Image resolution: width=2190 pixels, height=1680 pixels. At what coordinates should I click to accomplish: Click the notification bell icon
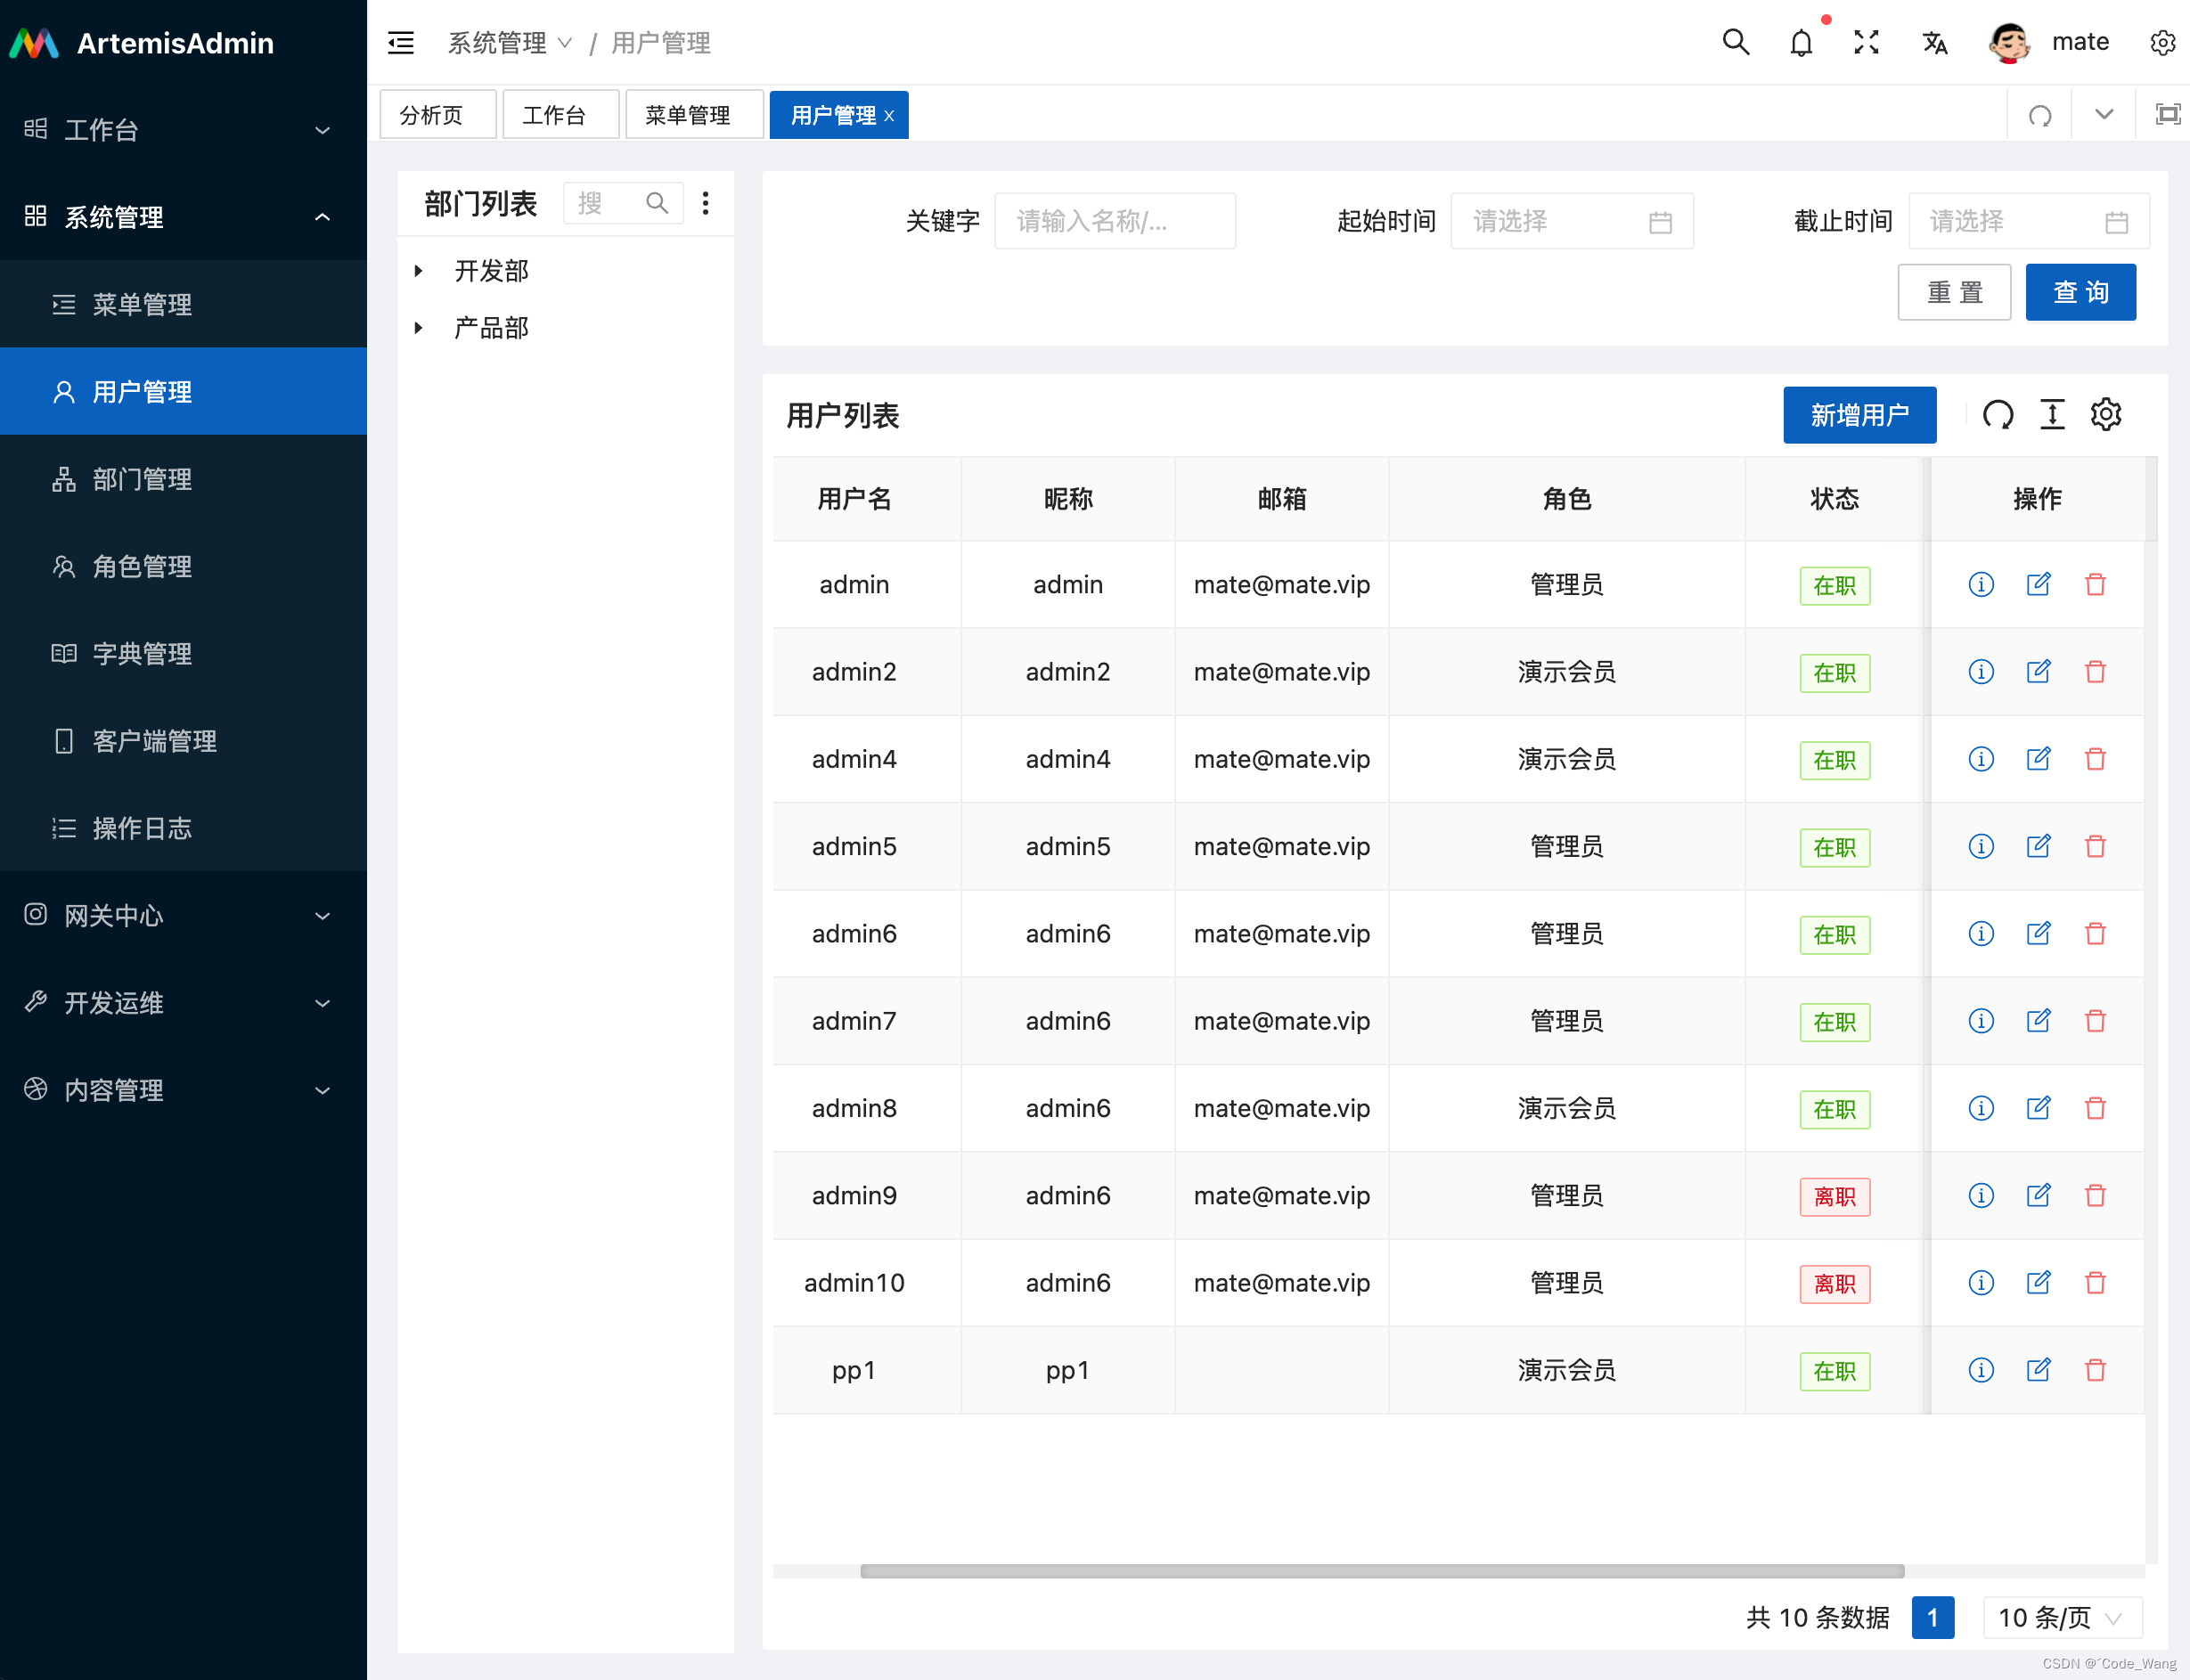[x=1801, y=43]
